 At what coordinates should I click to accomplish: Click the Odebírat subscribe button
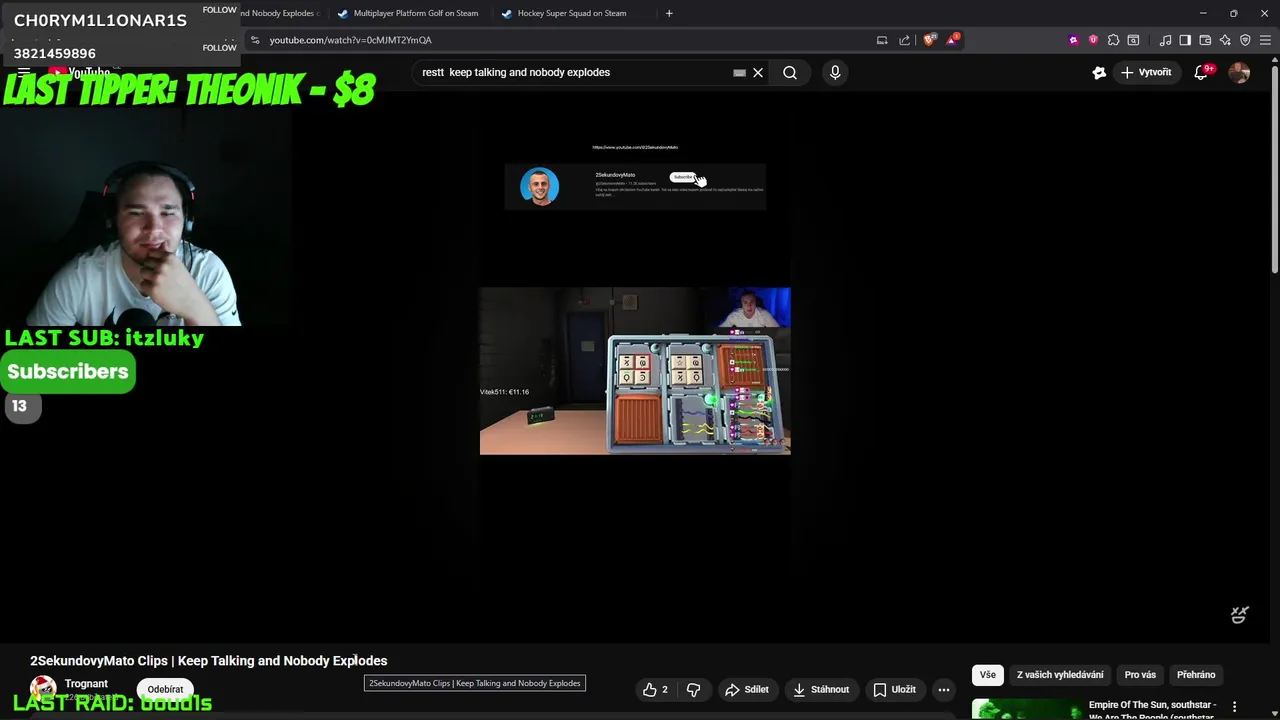point(165,689)
